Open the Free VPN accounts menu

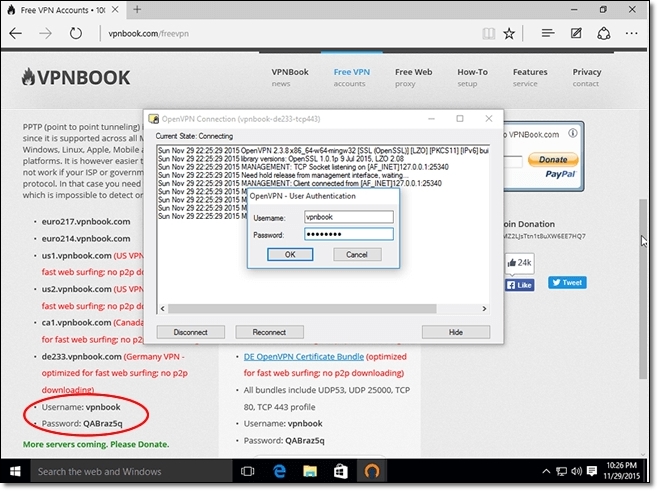[352, 77]
